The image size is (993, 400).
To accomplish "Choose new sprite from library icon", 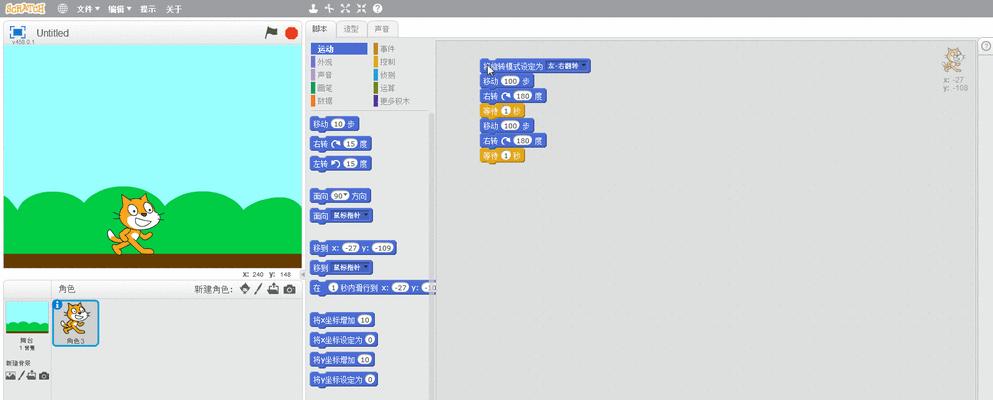I will point(245,289).
